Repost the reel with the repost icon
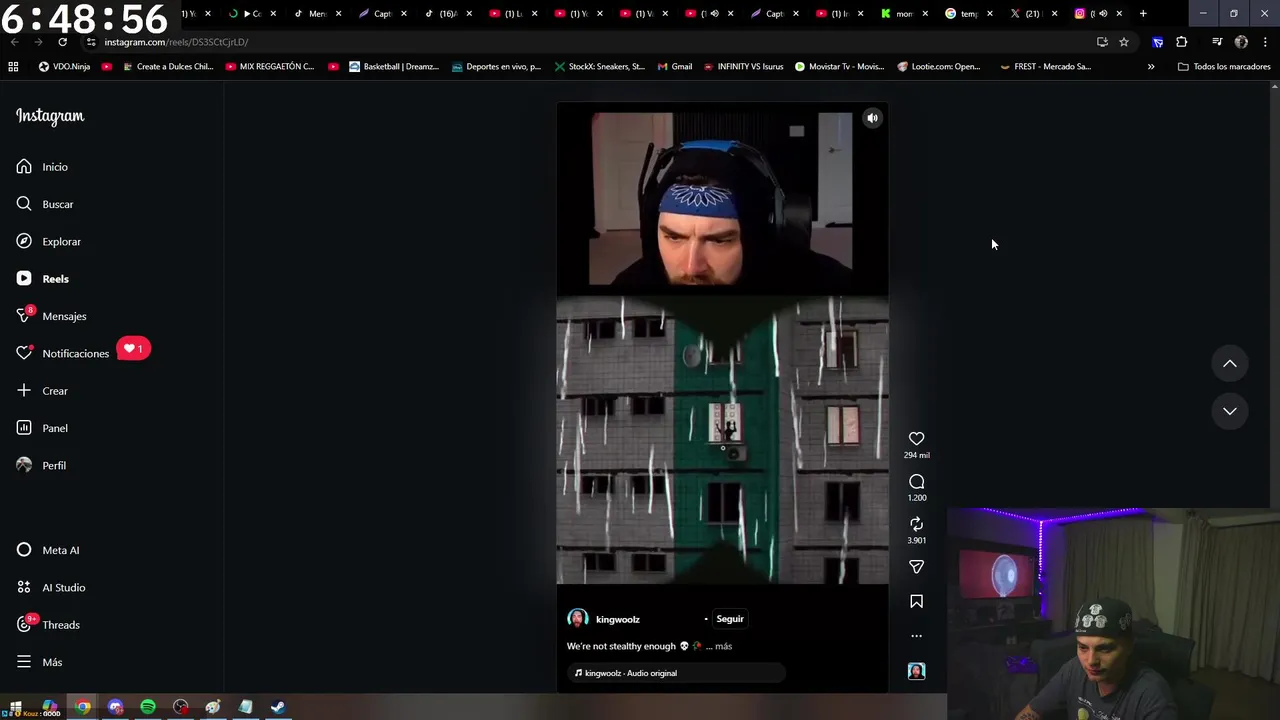This screenshot has height=720, width=1280. [x=916, y=524]
